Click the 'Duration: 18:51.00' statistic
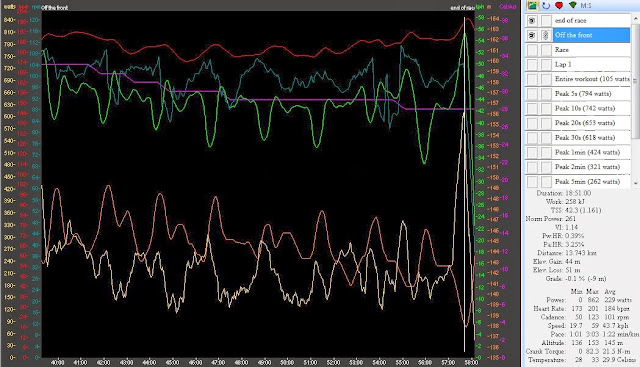This screenshot has width=640, height=367. [x=564, y=193]
